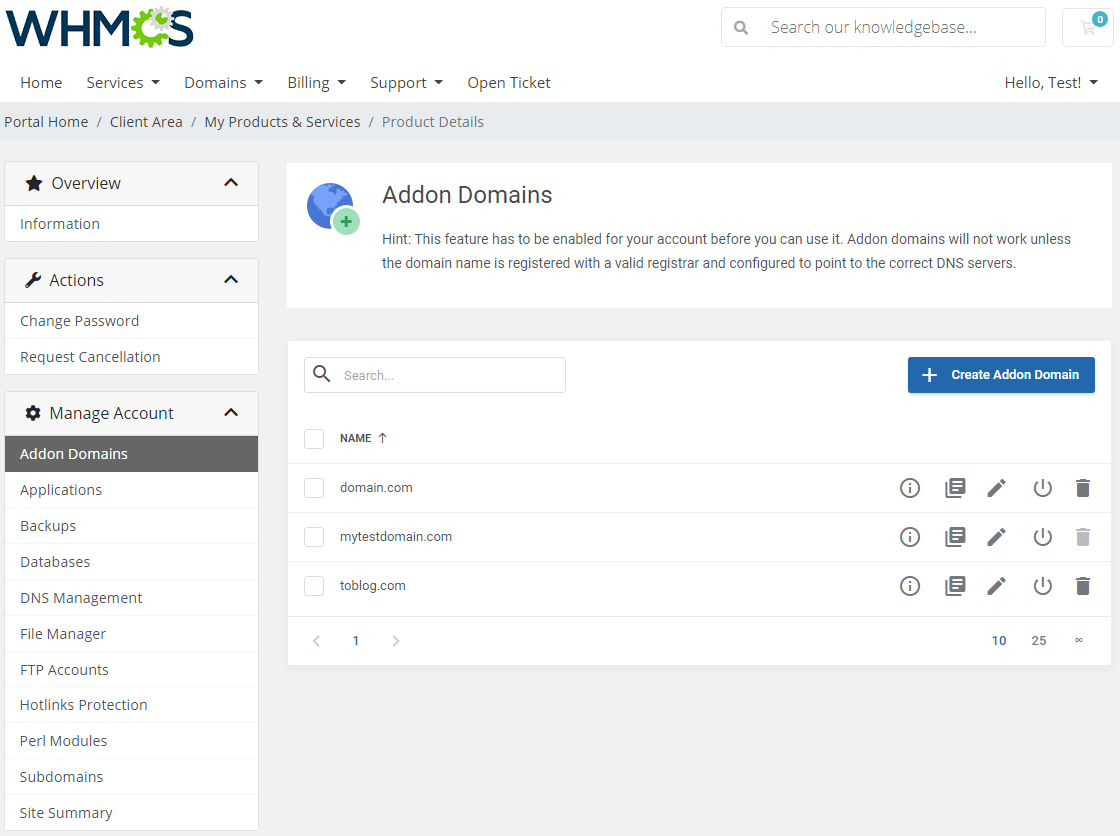Click the table search magnifier icon

point(322,374)
